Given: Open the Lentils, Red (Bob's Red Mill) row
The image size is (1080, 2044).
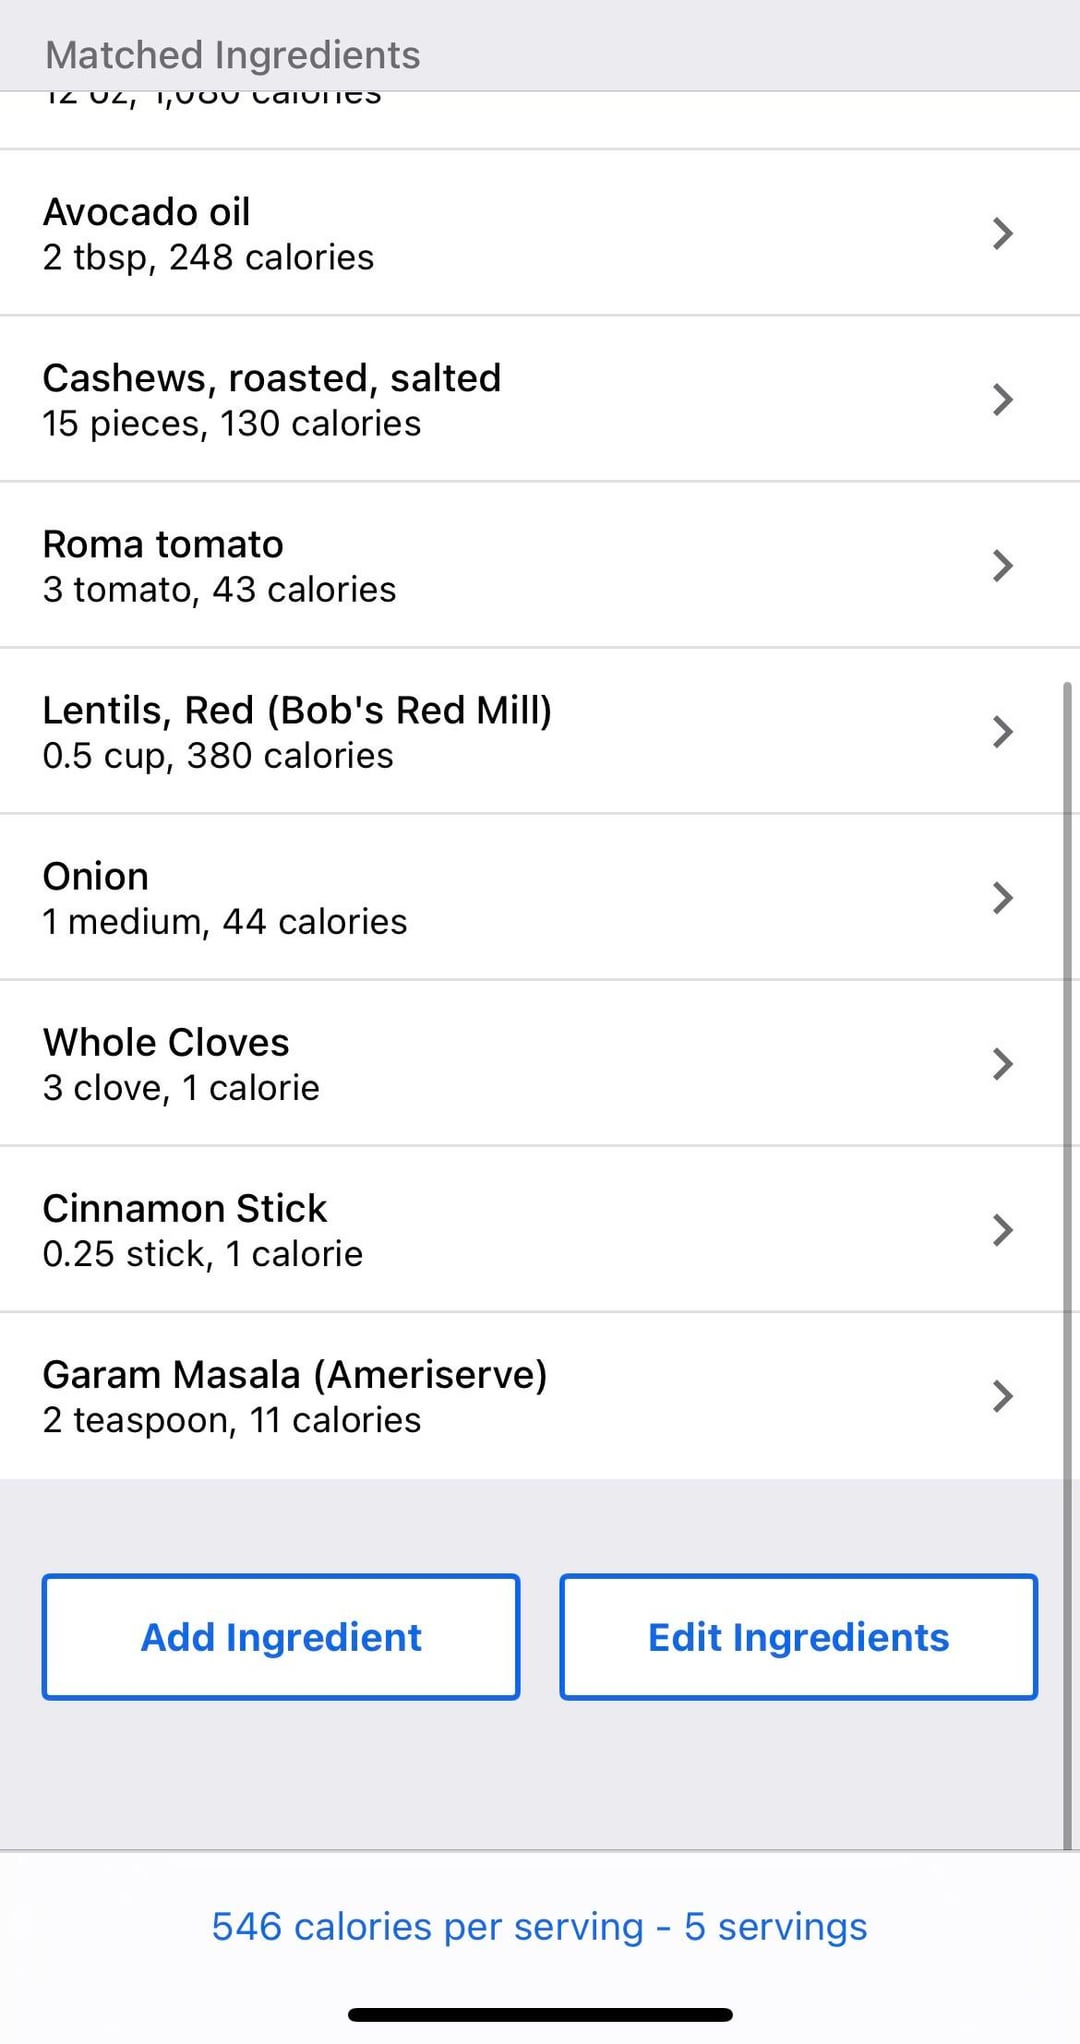Looking at the screenshot, I should [x=297, y=710].
